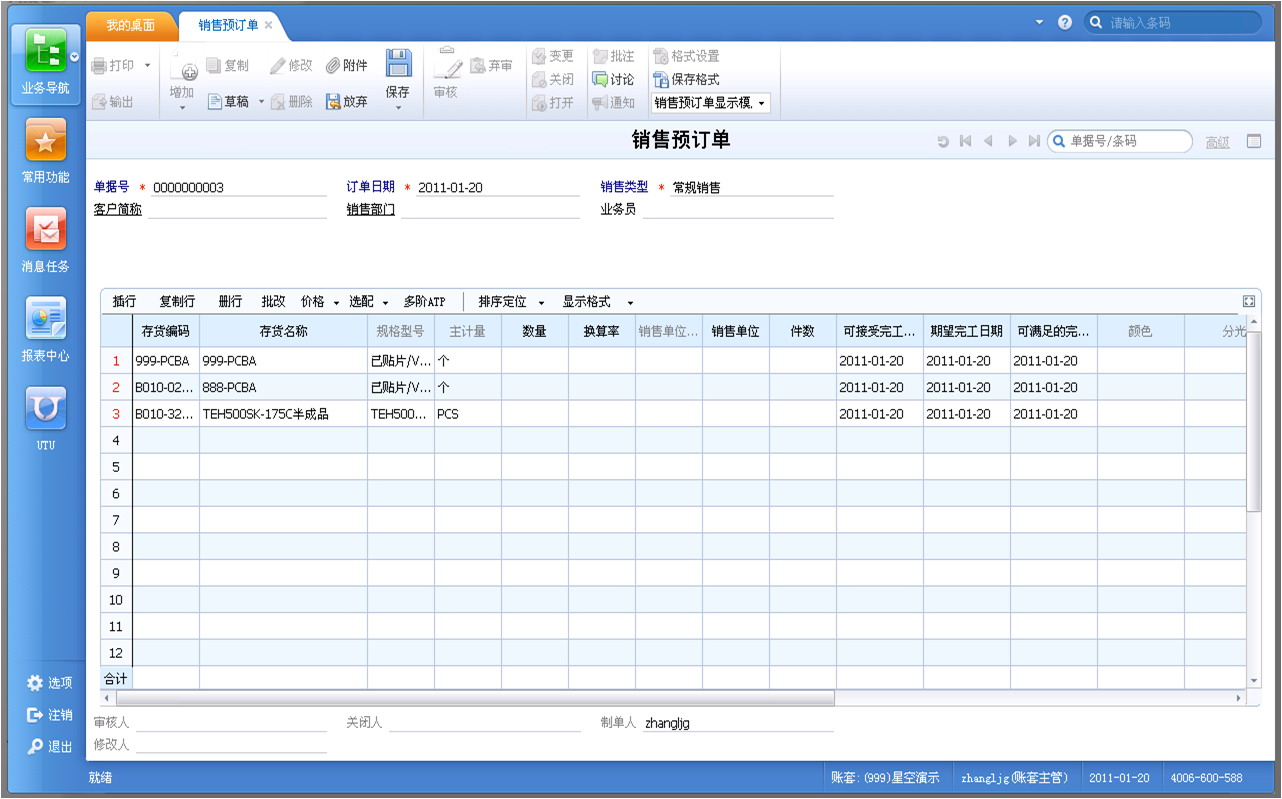The width and height of the screenshot is (1282, 799).
Task: Click the 批注 annotation toolbar icon
Action: coord(600,57)
